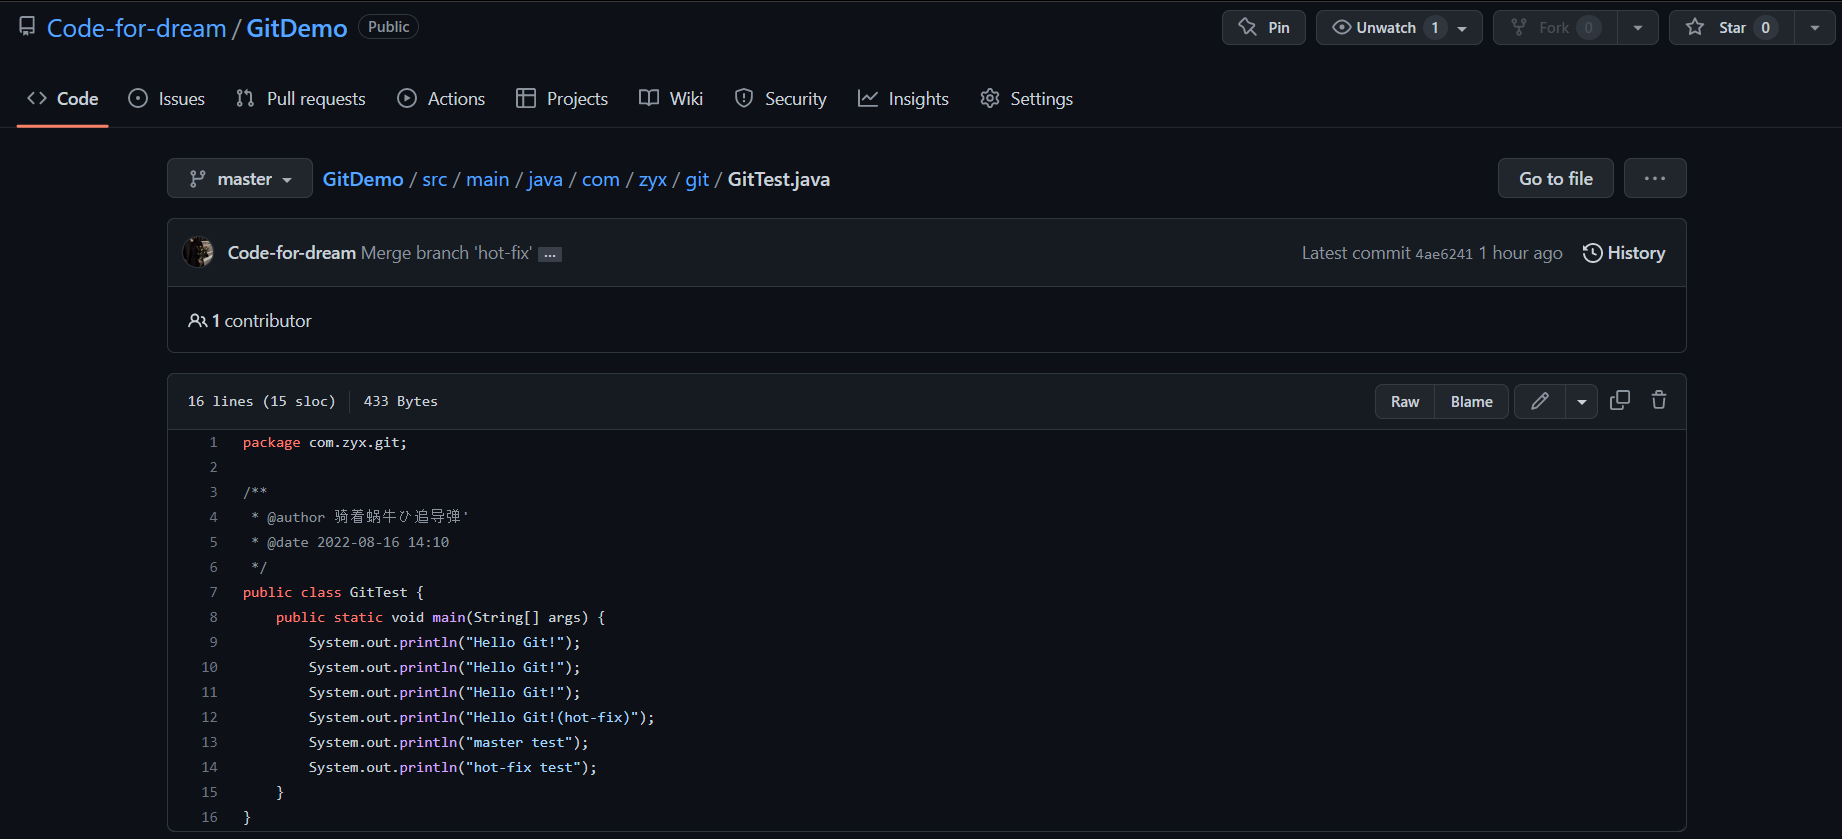Open Fork dropdown arrow
Screen dimensions: 1842x839
click(x=1638, y=28)
